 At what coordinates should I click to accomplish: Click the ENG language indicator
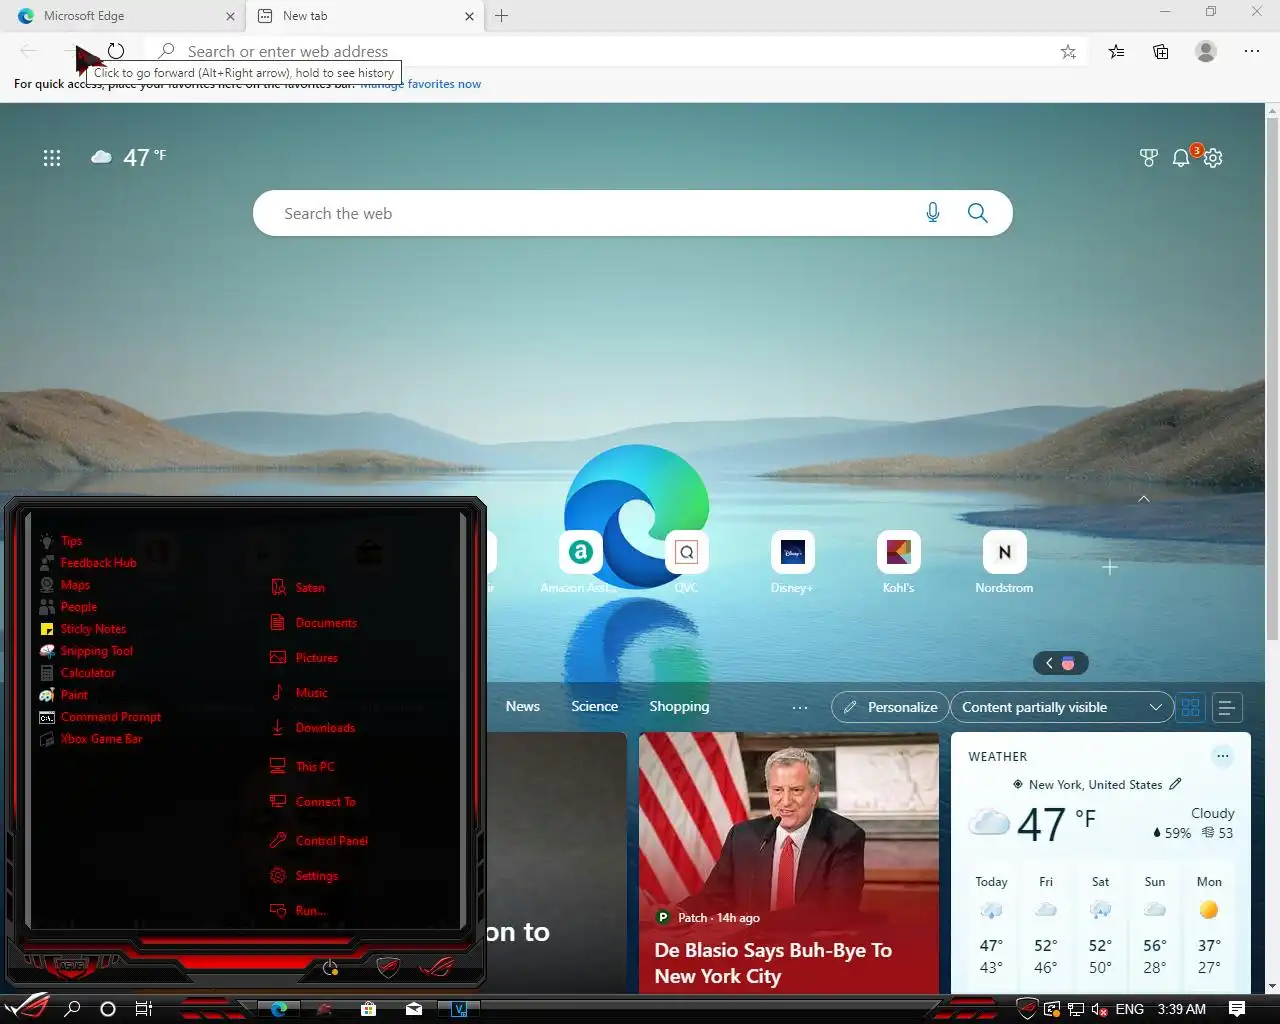point(1129,1009)
